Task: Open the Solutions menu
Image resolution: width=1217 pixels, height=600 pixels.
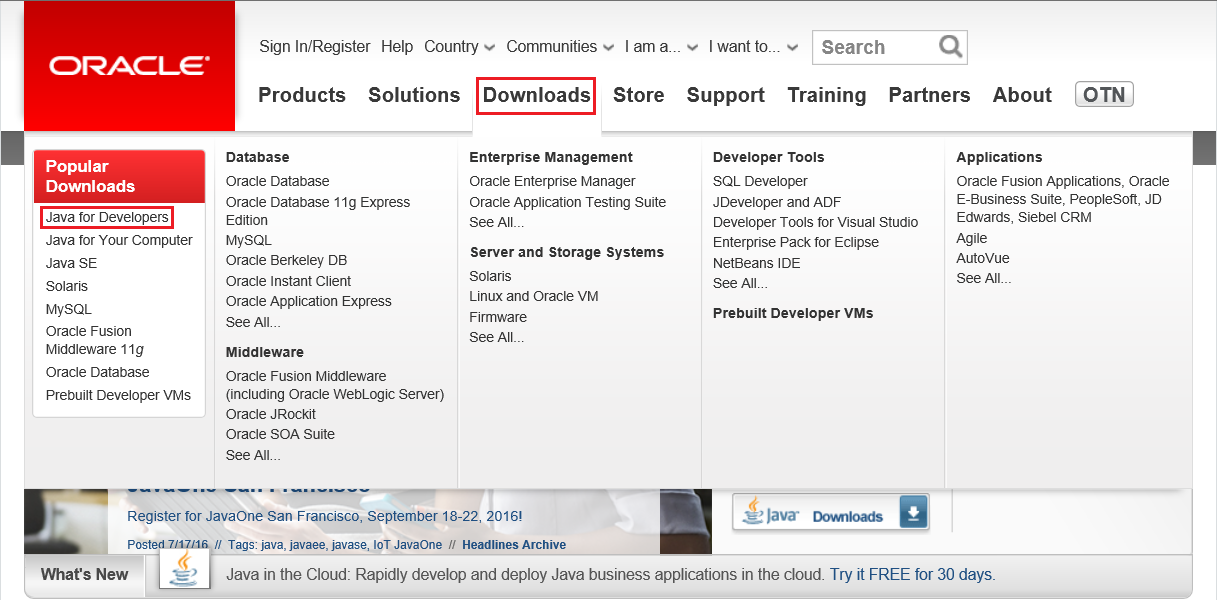Action: click(414, 95)
